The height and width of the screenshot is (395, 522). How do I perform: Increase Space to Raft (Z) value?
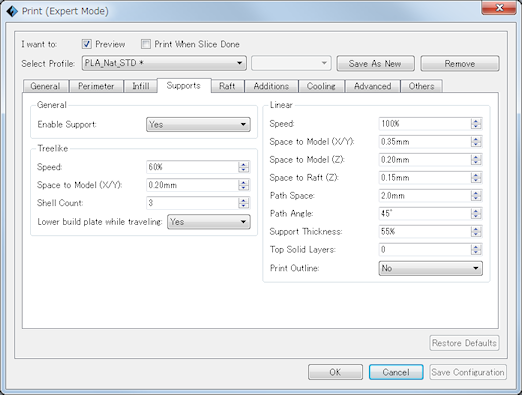476,175
